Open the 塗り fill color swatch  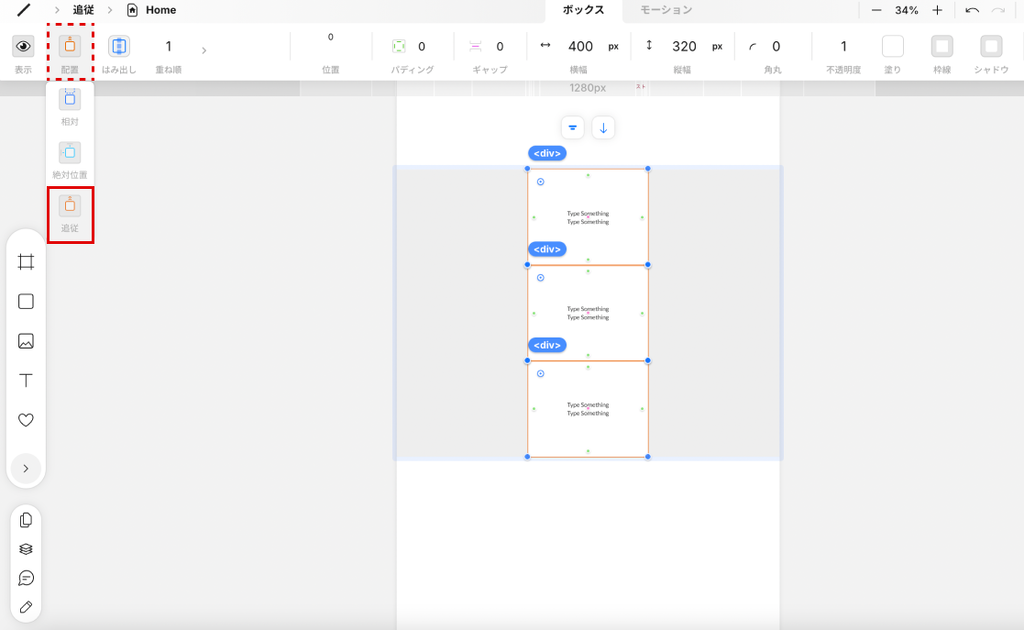(893, 46)
